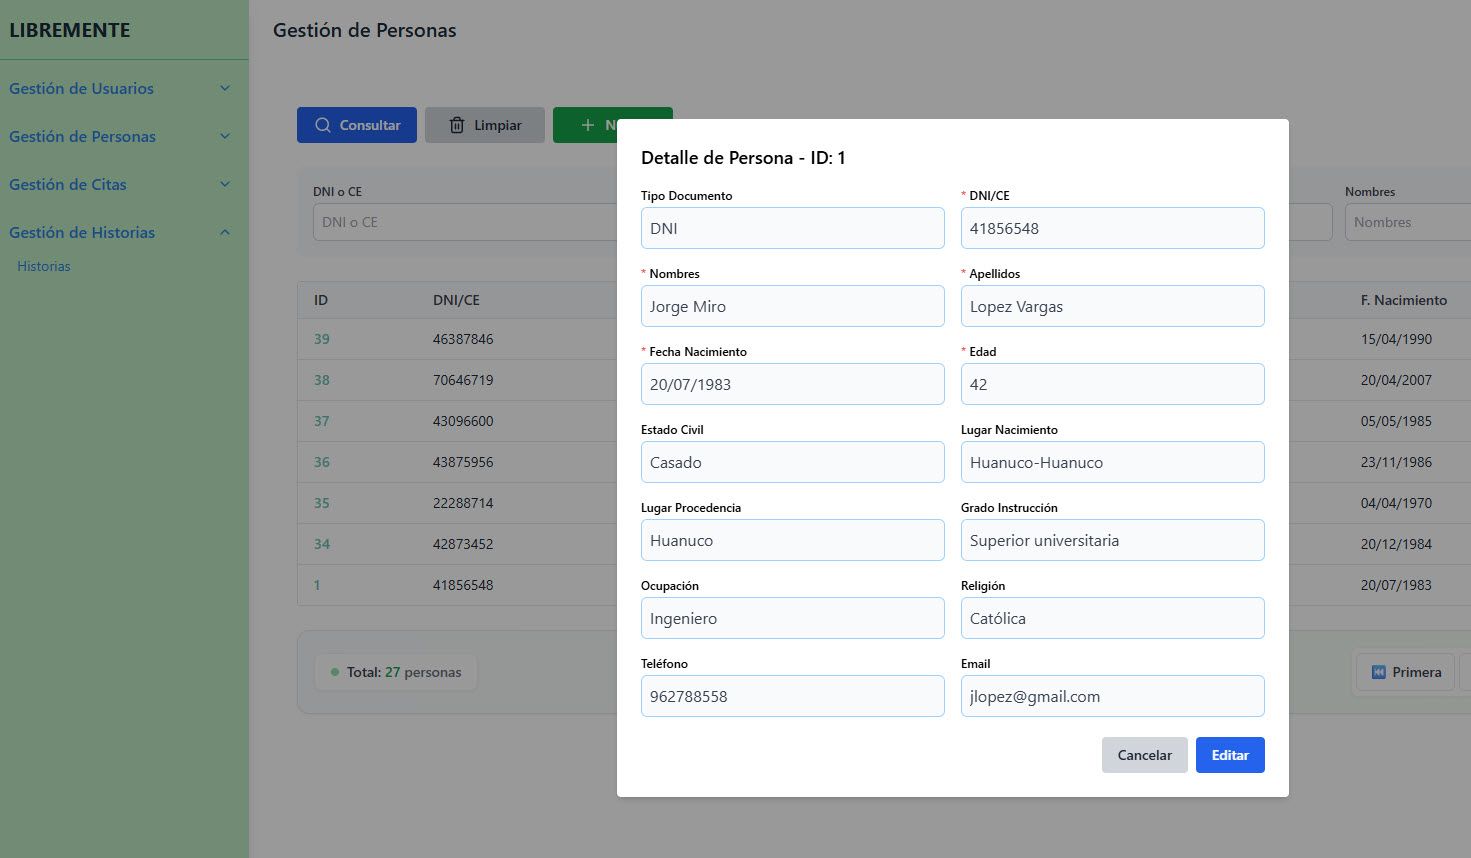Click birth date 05/05/1985
The width and height of the screenshot is (1471, 858).
1396,421
